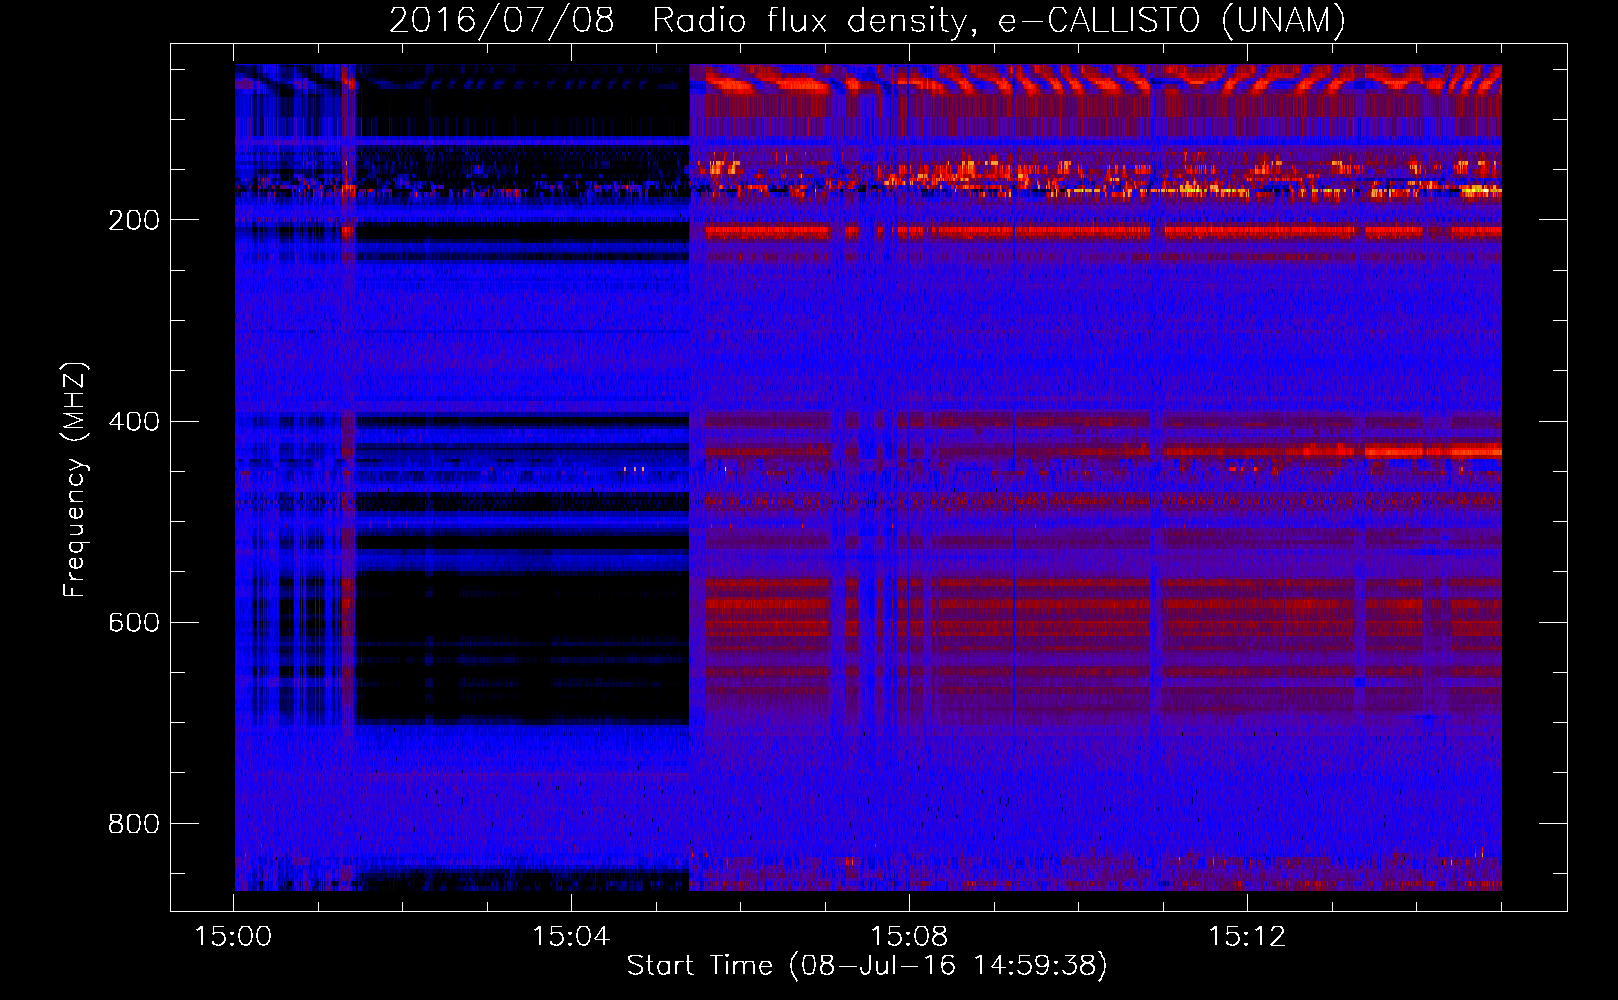The image size is (1618, 1000).
Task: Click the 800 frequency tick label
Action: coord(133,823)
